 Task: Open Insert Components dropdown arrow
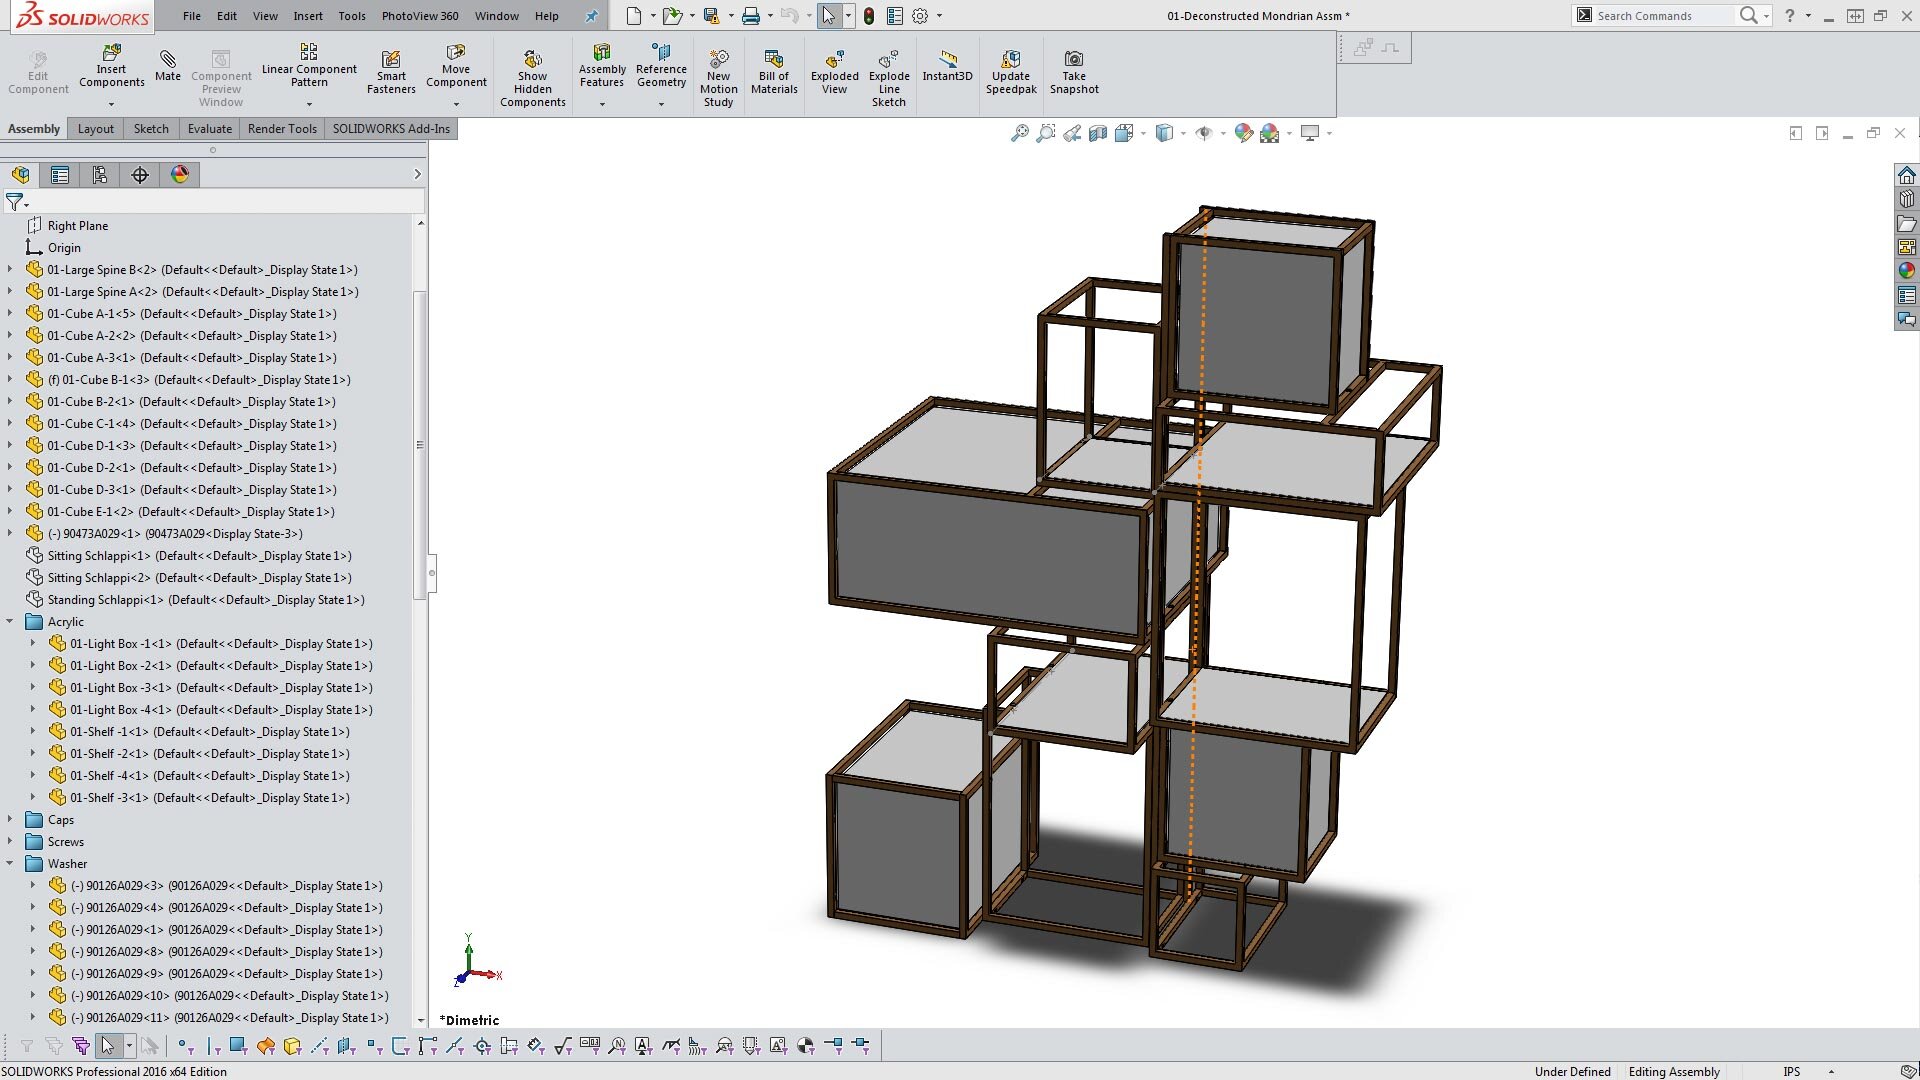point(111,104)
